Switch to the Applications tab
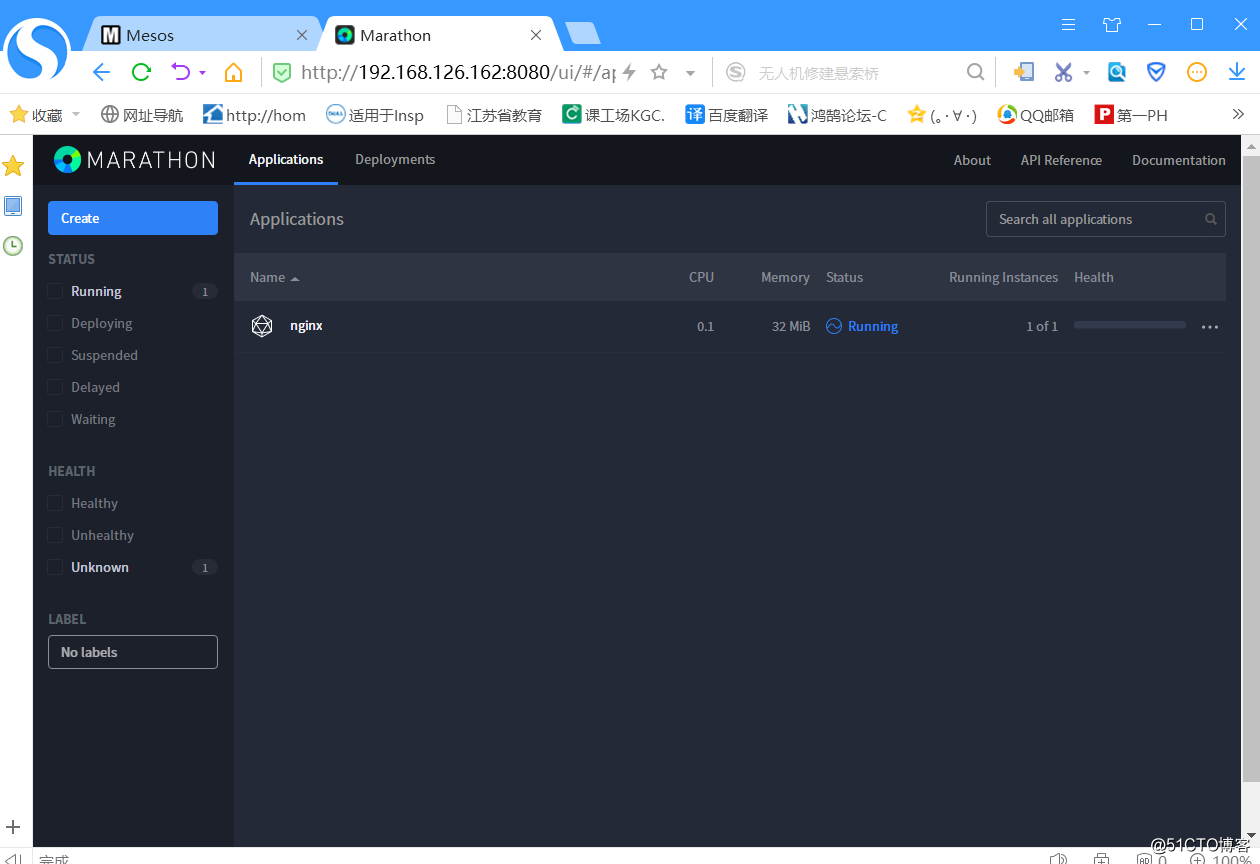This screenshot has height=864, width=1260. pos(286,159)
